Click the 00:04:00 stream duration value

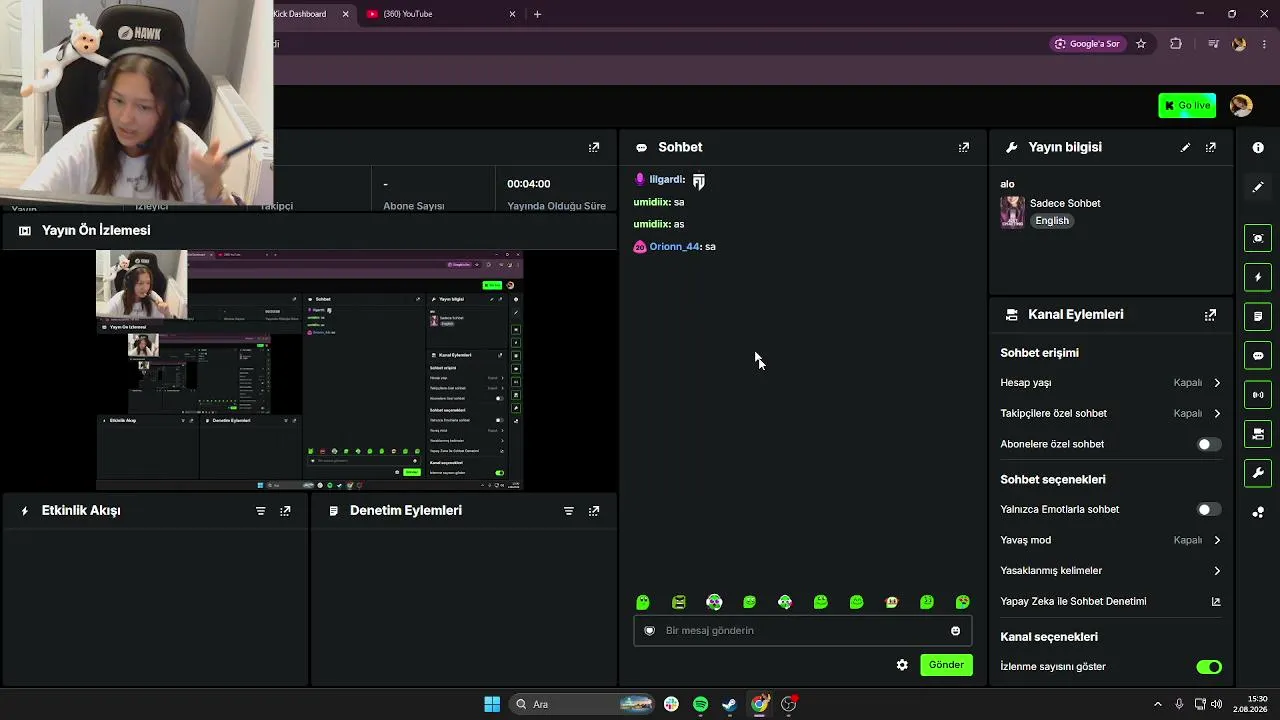[x=529, y=184]
